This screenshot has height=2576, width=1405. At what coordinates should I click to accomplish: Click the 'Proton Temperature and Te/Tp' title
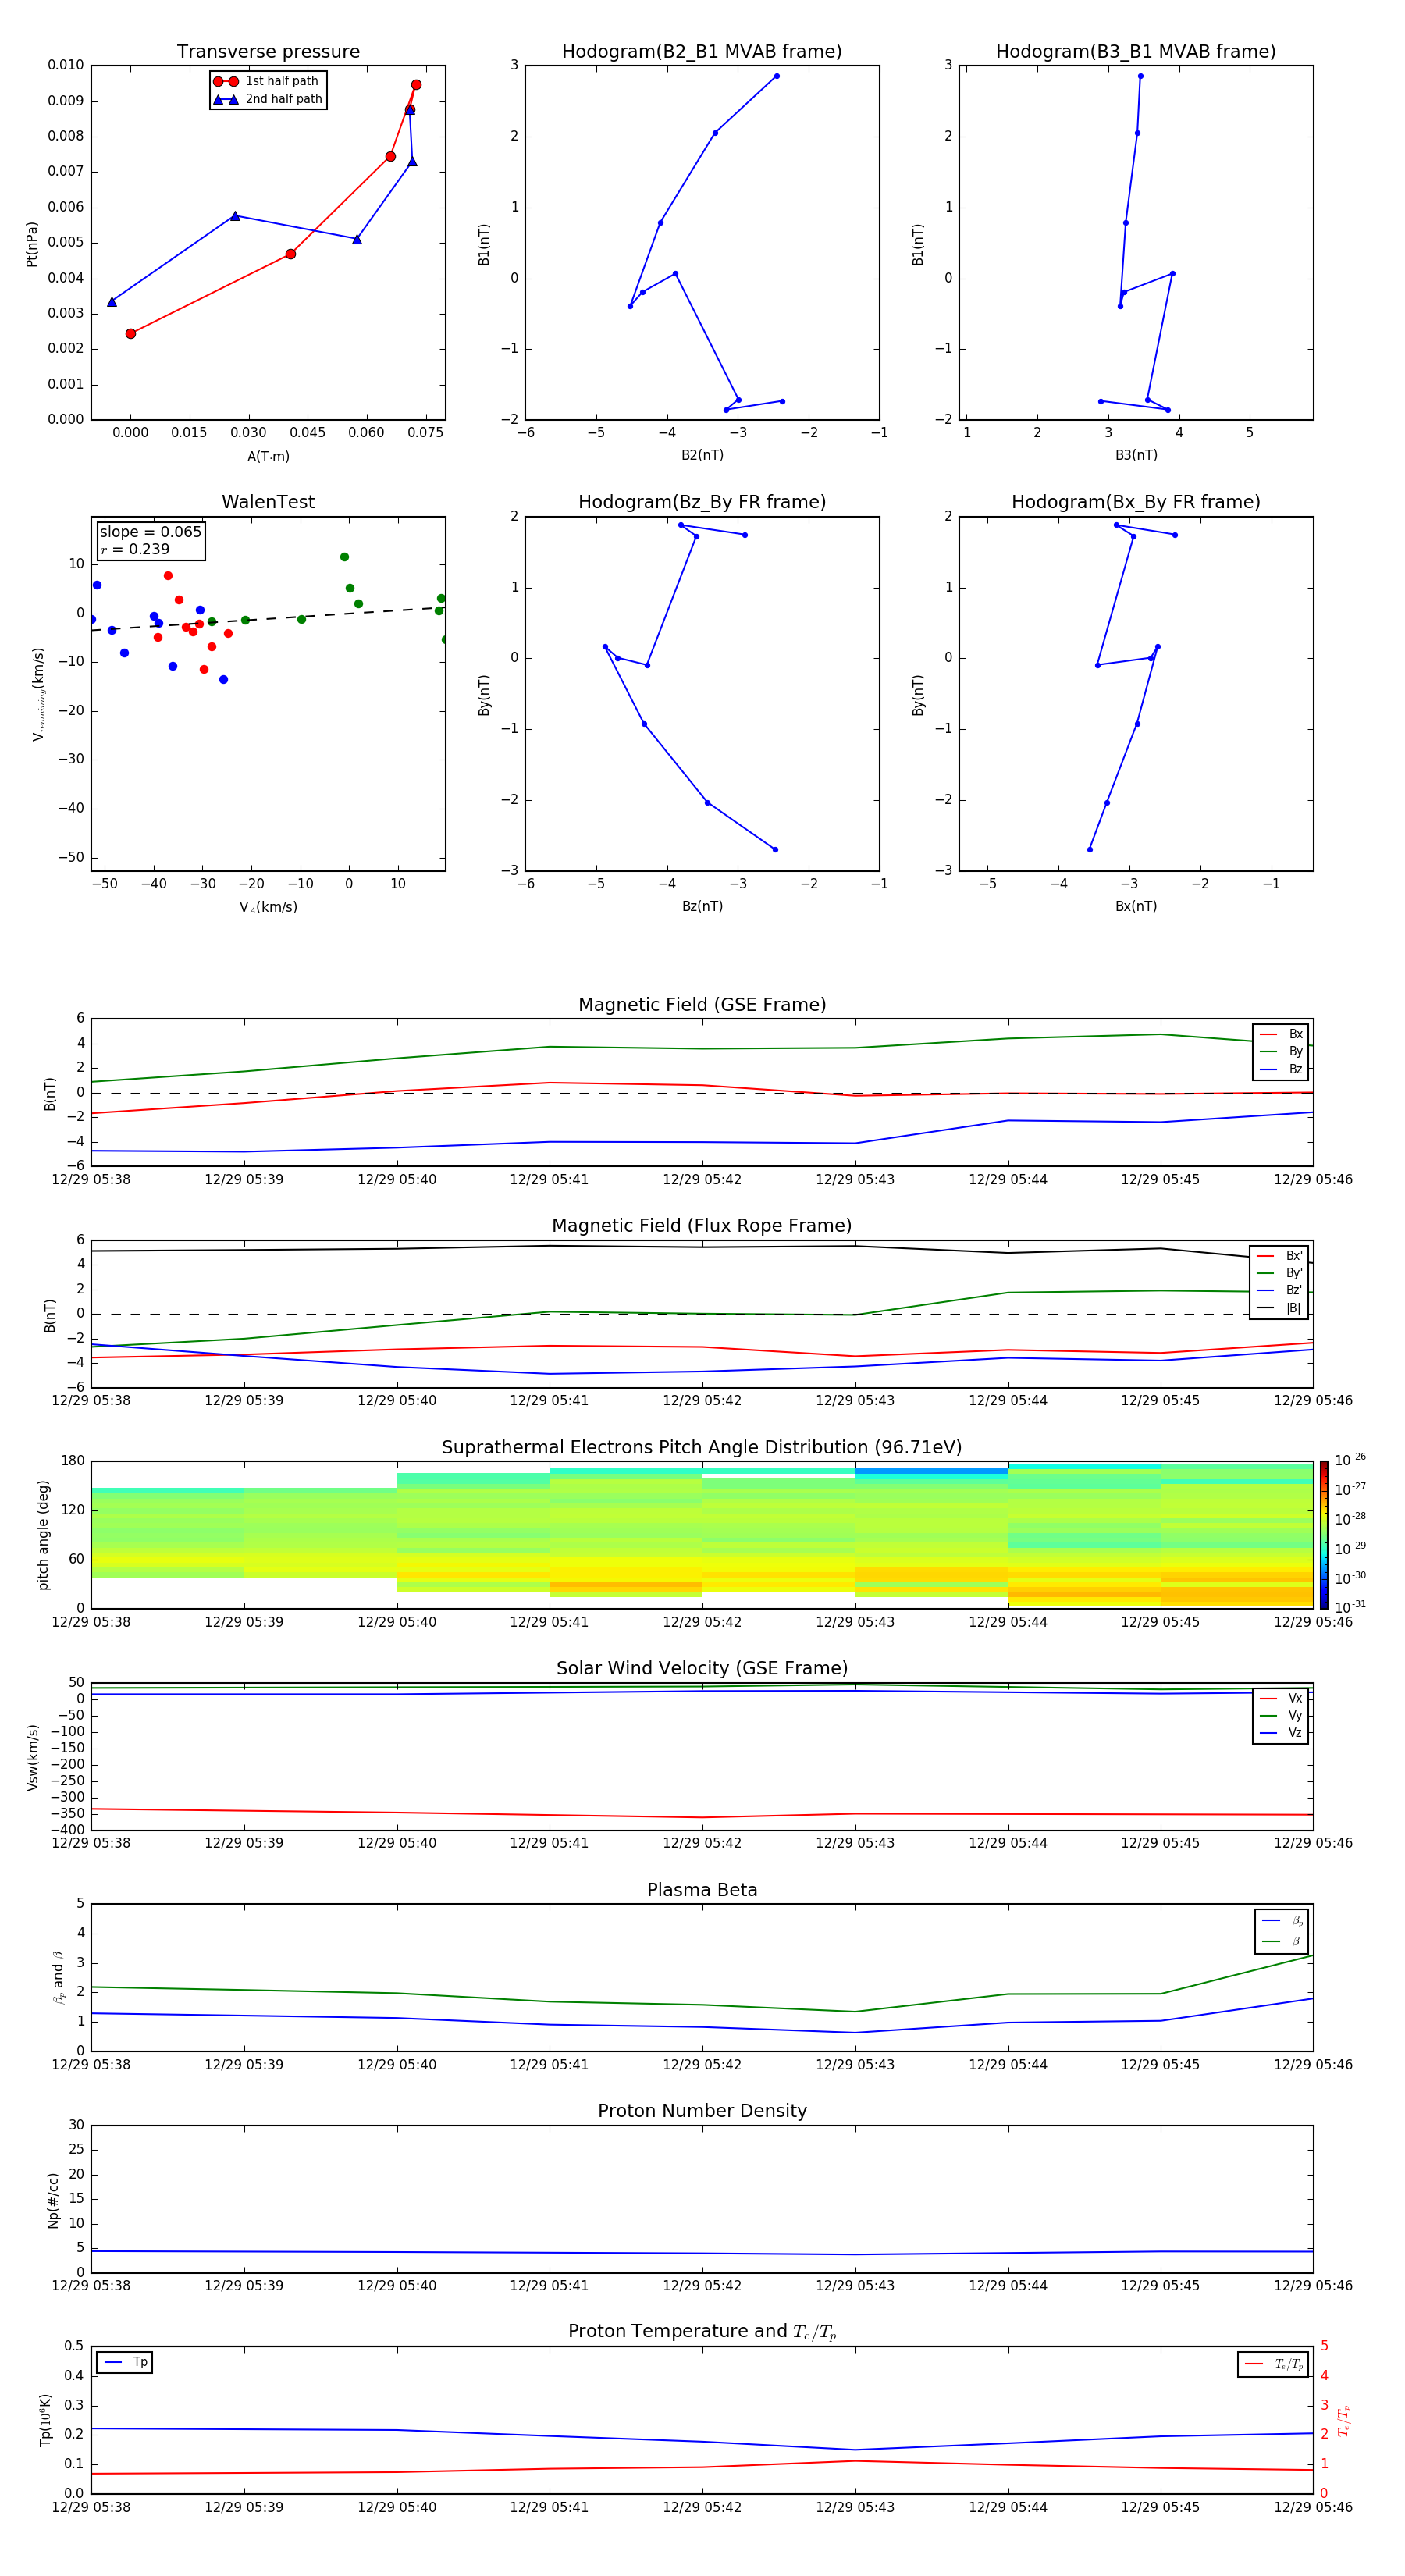[702, 2332]
